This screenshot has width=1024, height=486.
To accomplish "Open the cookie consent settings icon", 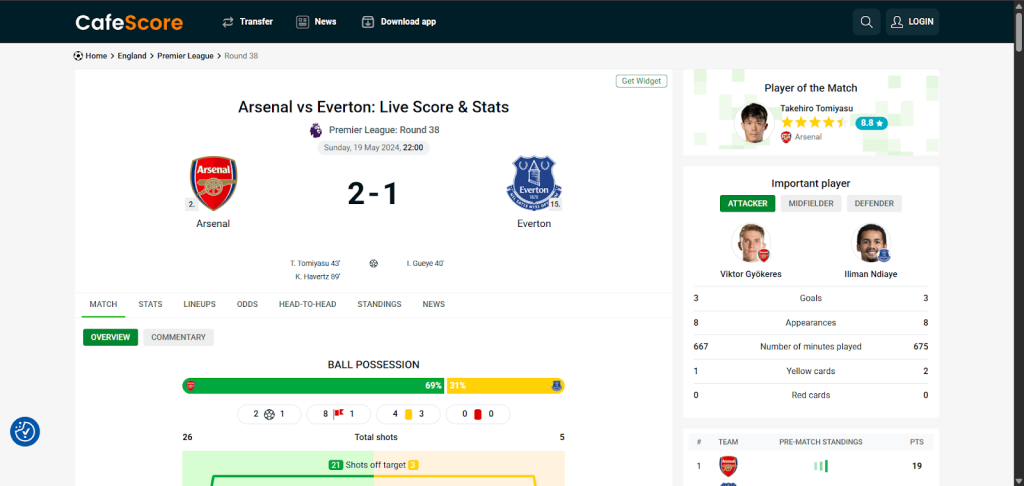I will pyautogui.click(x=25, y=432).
